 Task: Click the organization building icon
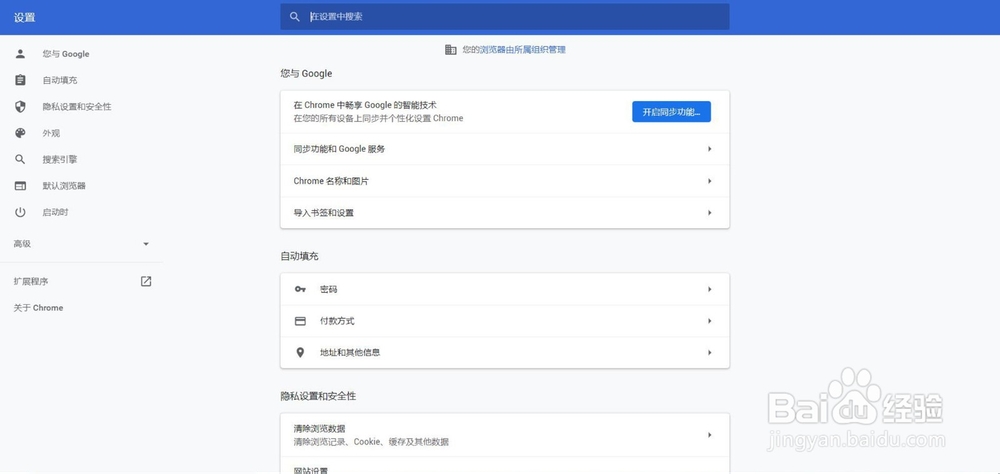point(450,49)
